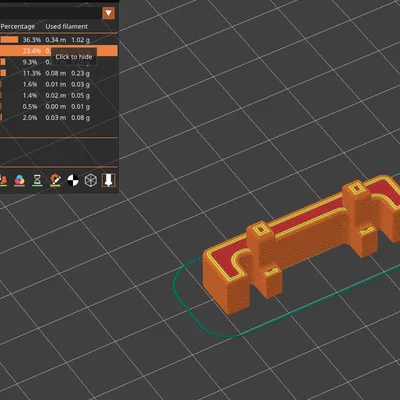This screenshot has width=400, height=400.
Task: Open the view type dropdown arrow
Action: [108, 13]
